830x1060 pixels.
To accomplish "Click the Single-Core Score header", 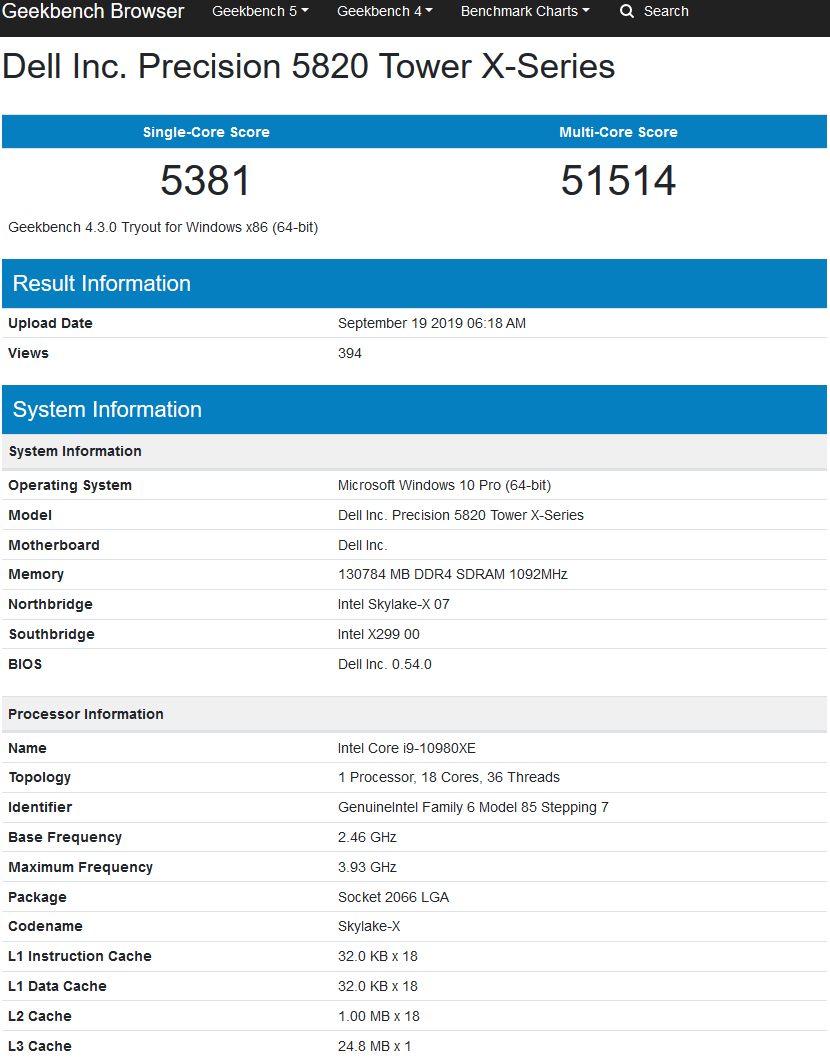I will click(x=206, y=132).
